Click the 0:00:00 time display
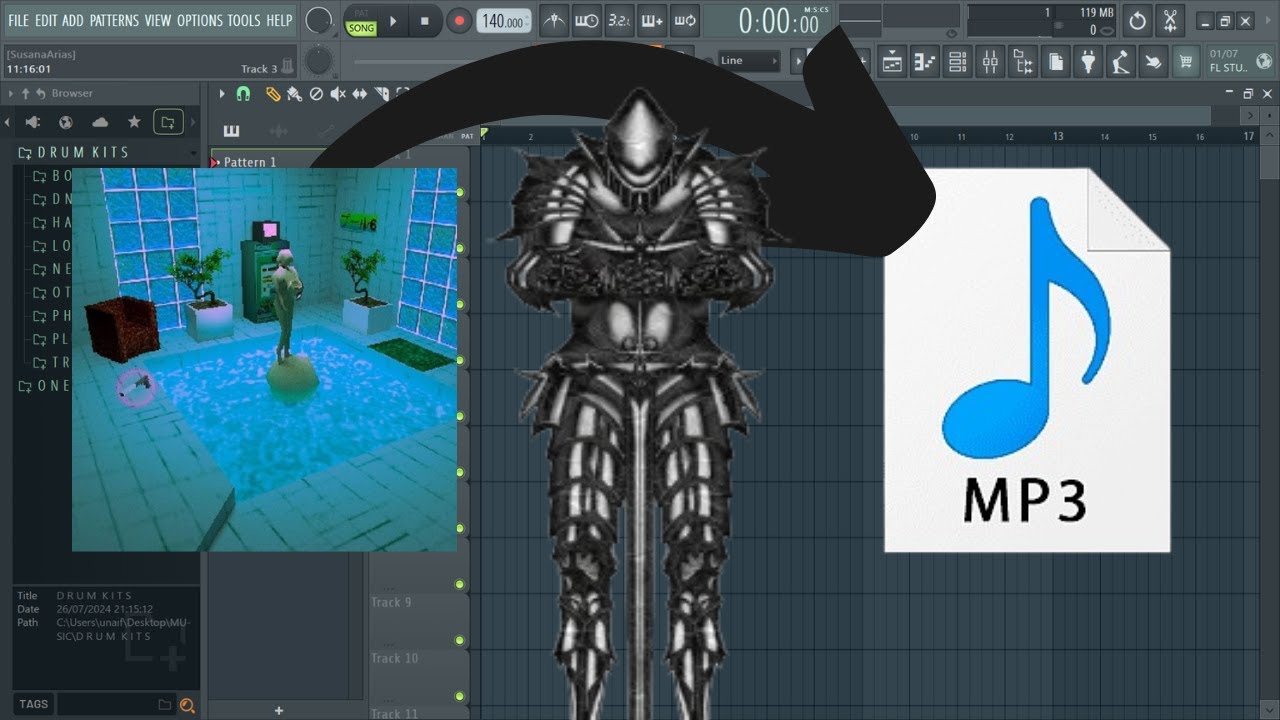1280x720 pixels. 778,21
